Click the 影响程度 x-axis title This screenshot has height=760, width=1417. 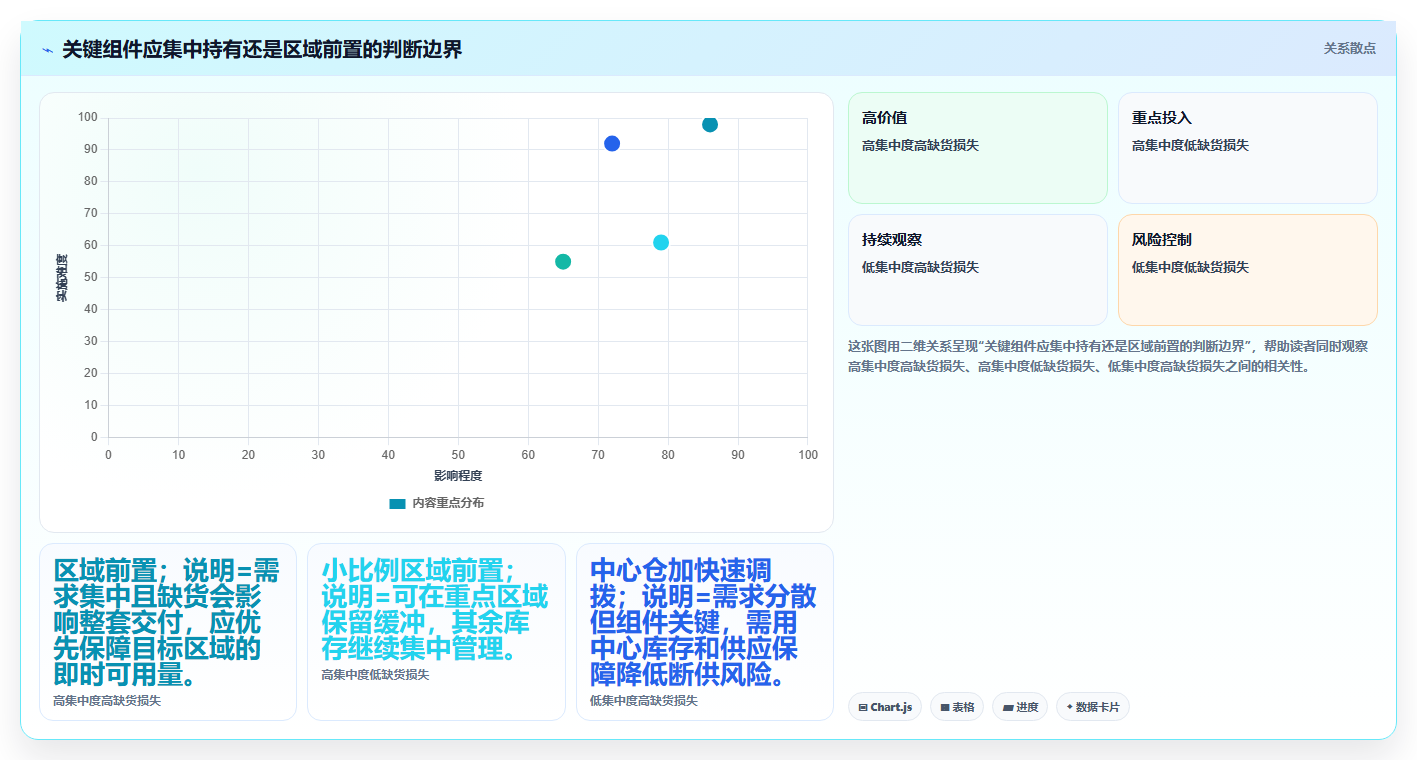(x=458, y=475)
